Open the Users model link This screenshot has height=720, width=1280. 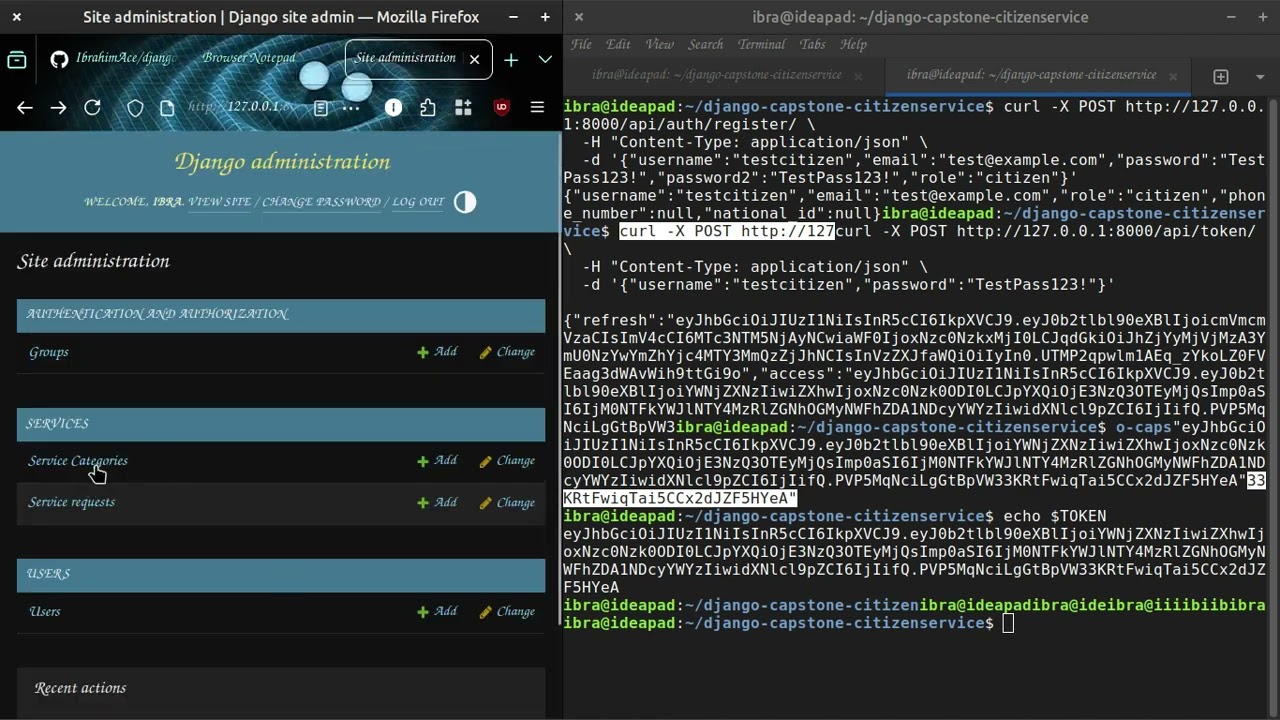[45, 612]
